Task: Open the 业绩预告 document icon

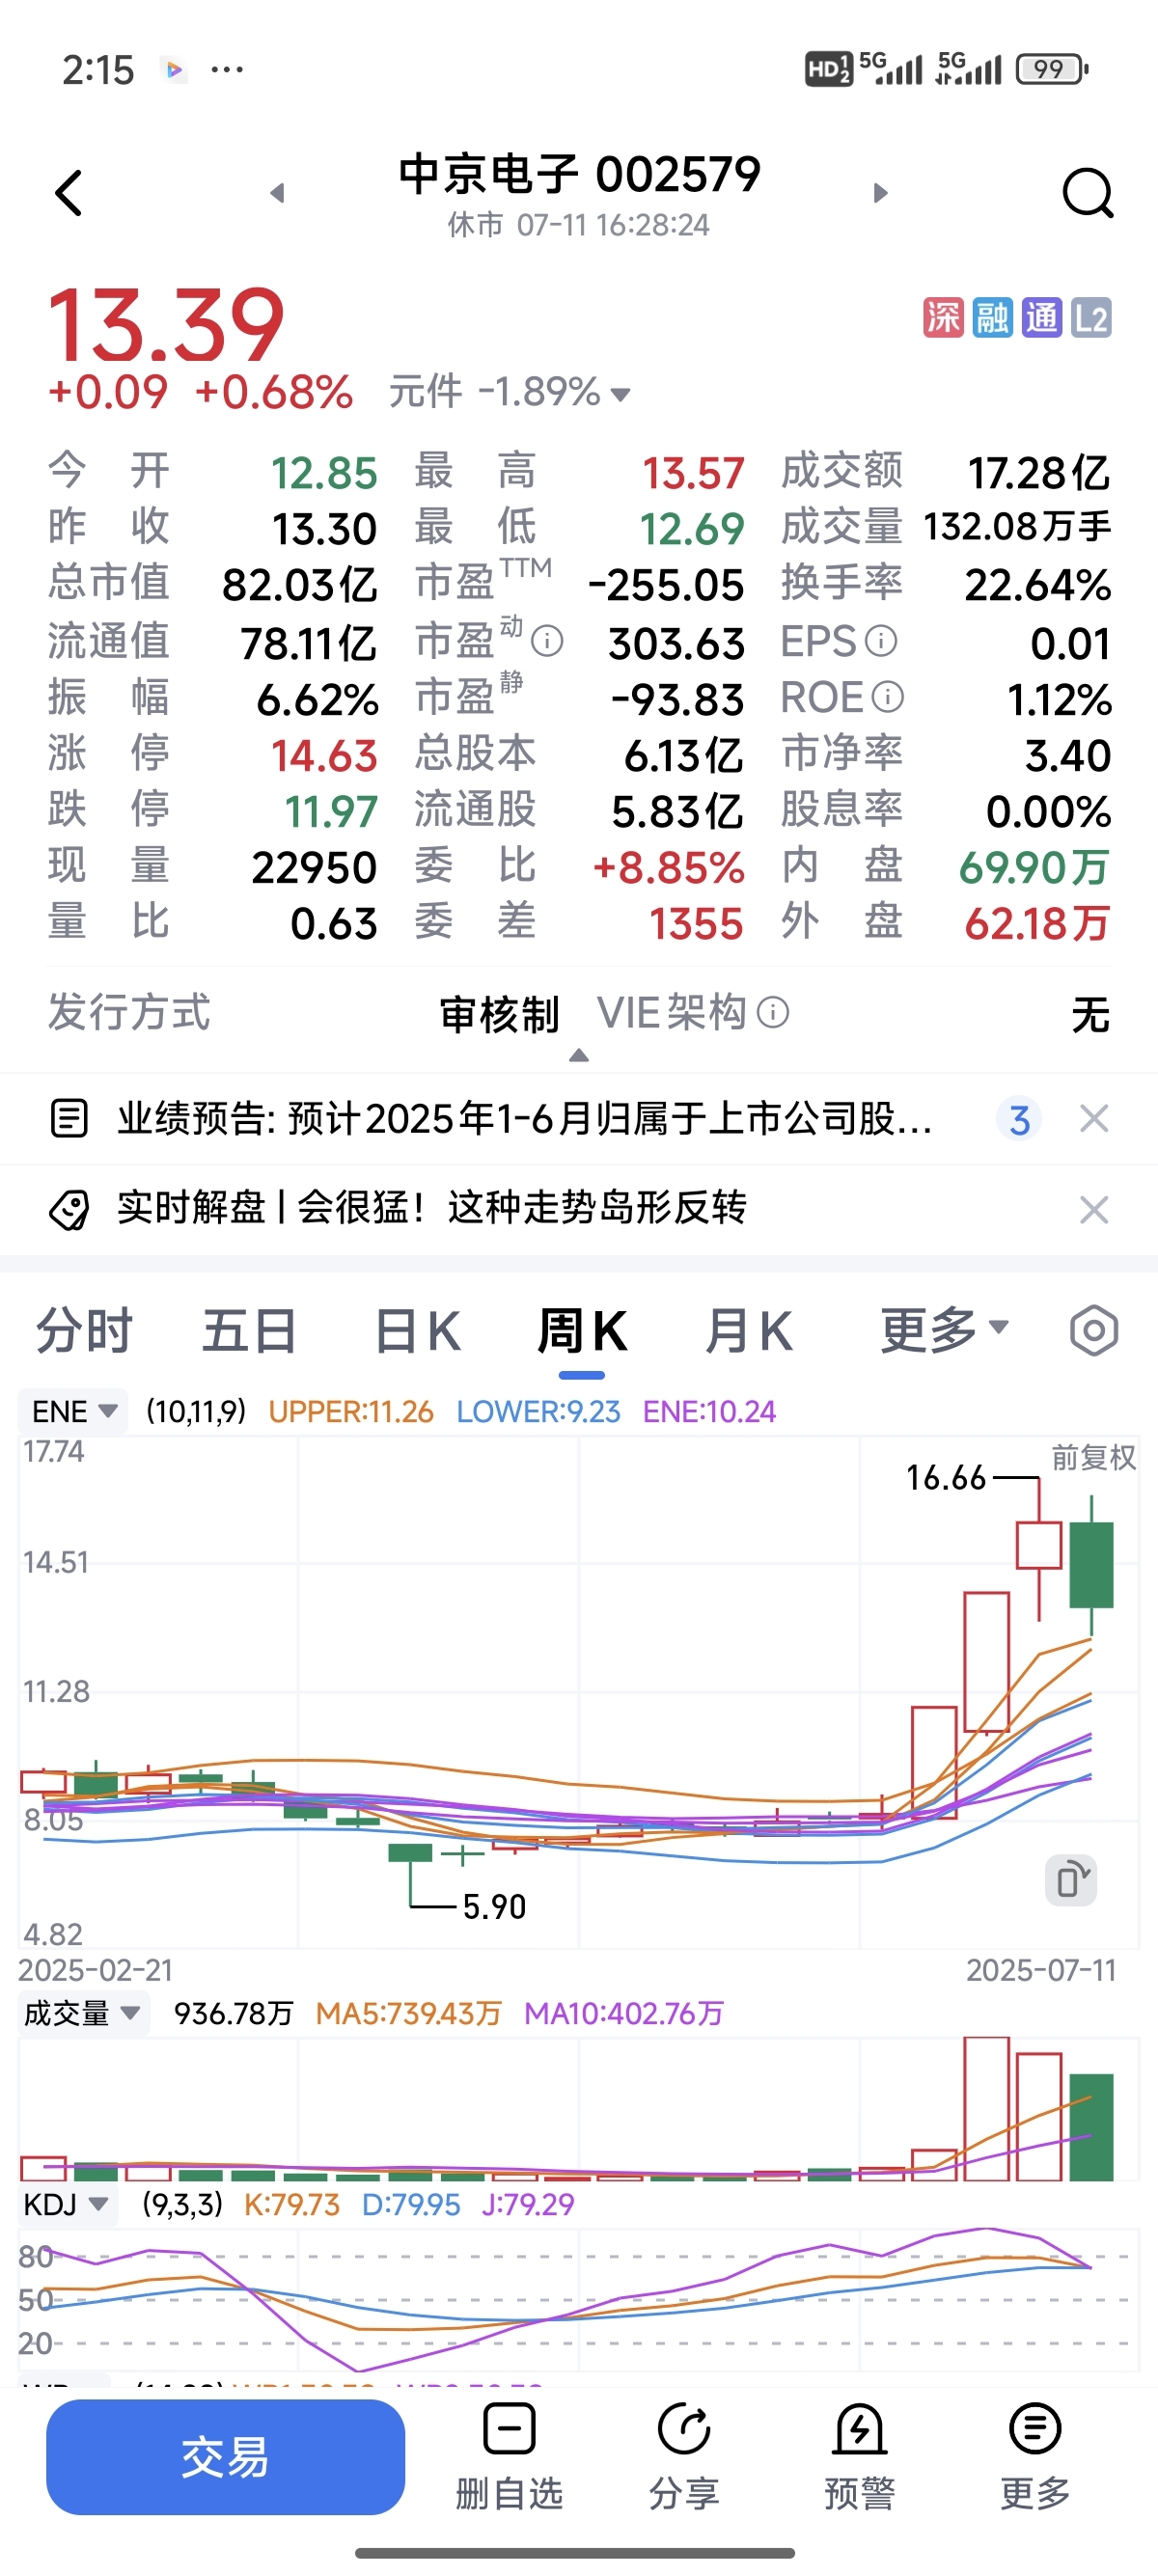Action: (69, 1118)
